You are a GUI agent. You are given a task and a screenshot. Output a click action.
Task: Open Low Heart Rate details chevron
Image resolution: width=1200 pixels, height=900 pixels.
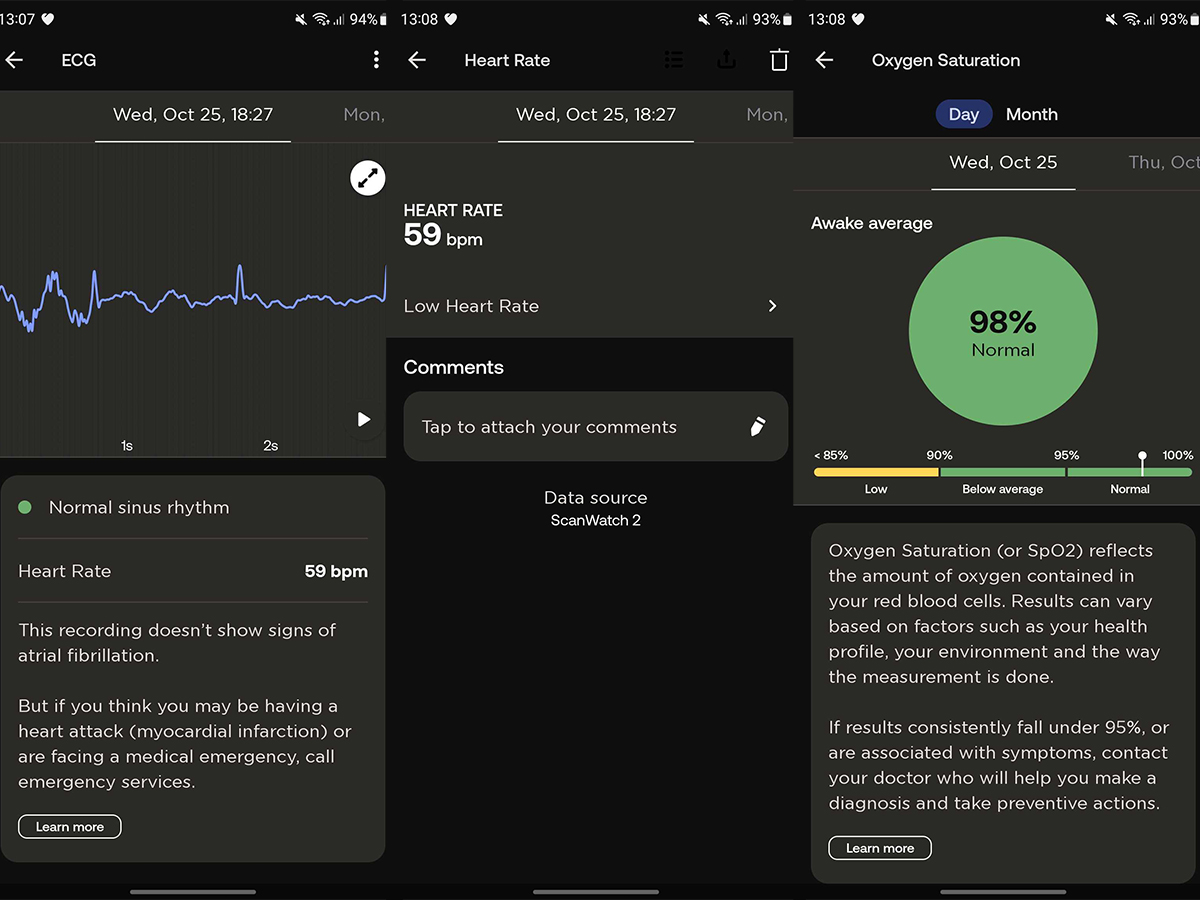point(771,306)
